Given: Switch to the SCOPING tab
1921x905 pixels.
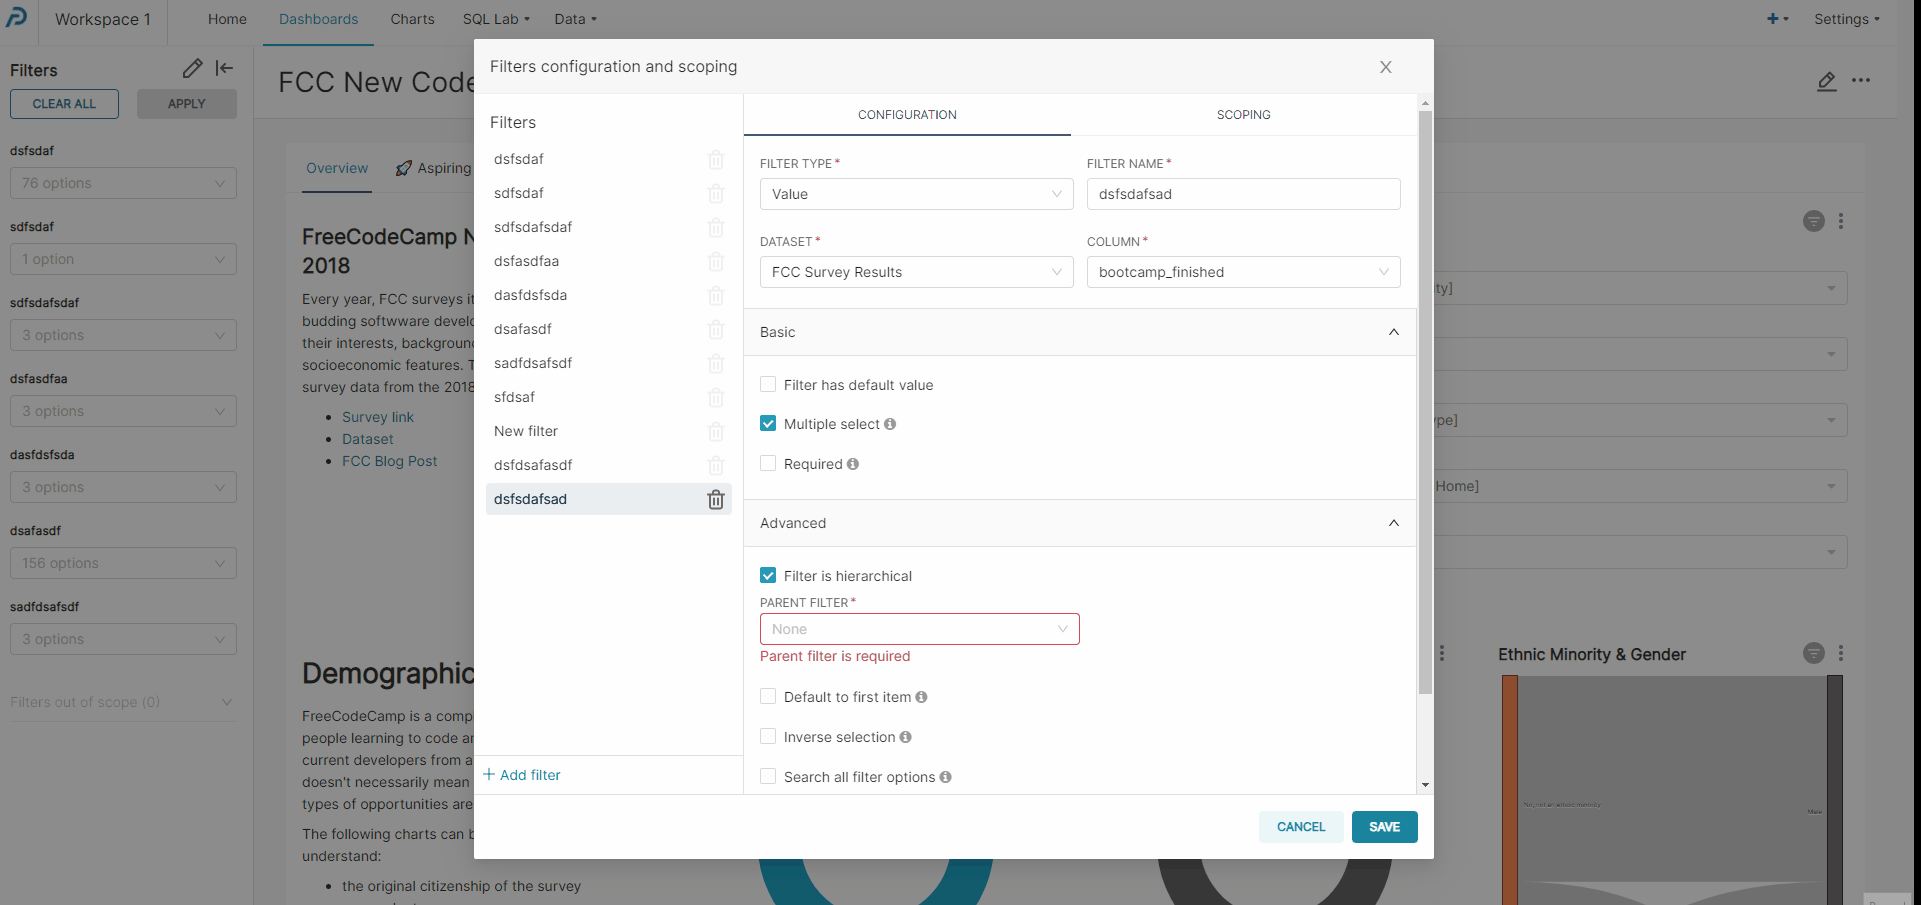Looking at the screenshot, I should tap(1243, 114).
